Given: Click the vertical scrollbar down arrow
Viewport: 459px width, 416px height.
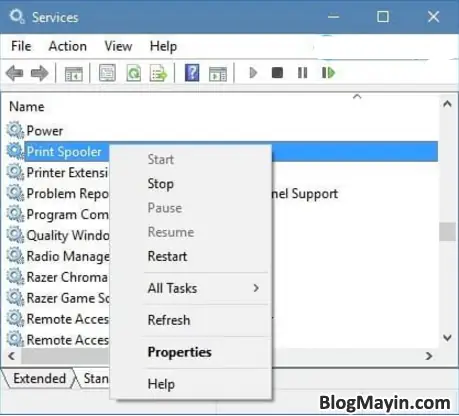Looking at the screenshot, I should click(x=447, y=338).
